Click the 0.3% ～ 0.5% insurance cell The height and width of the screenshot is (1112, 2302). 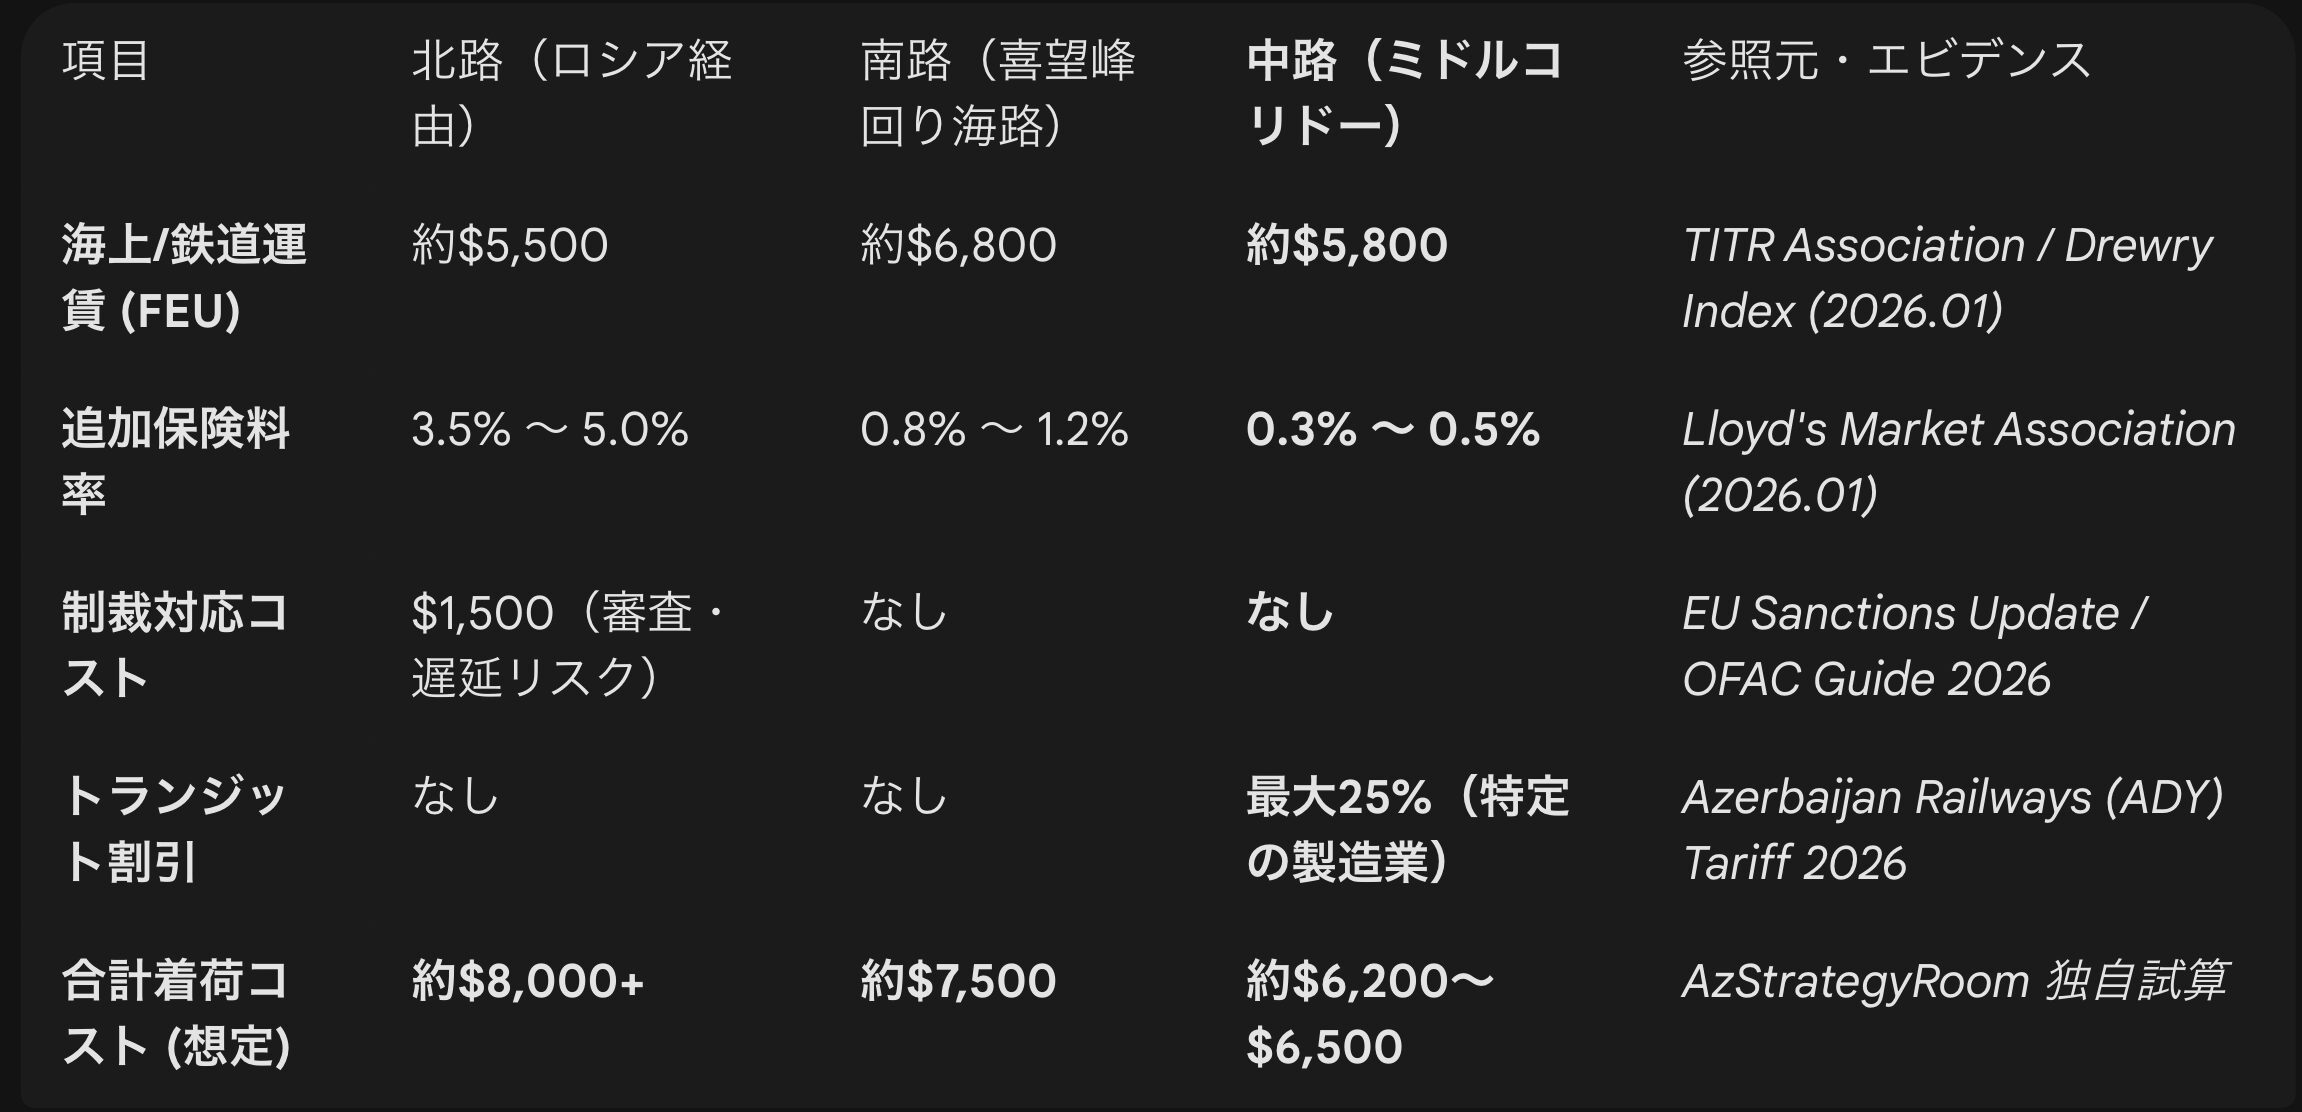[1392, 430]
